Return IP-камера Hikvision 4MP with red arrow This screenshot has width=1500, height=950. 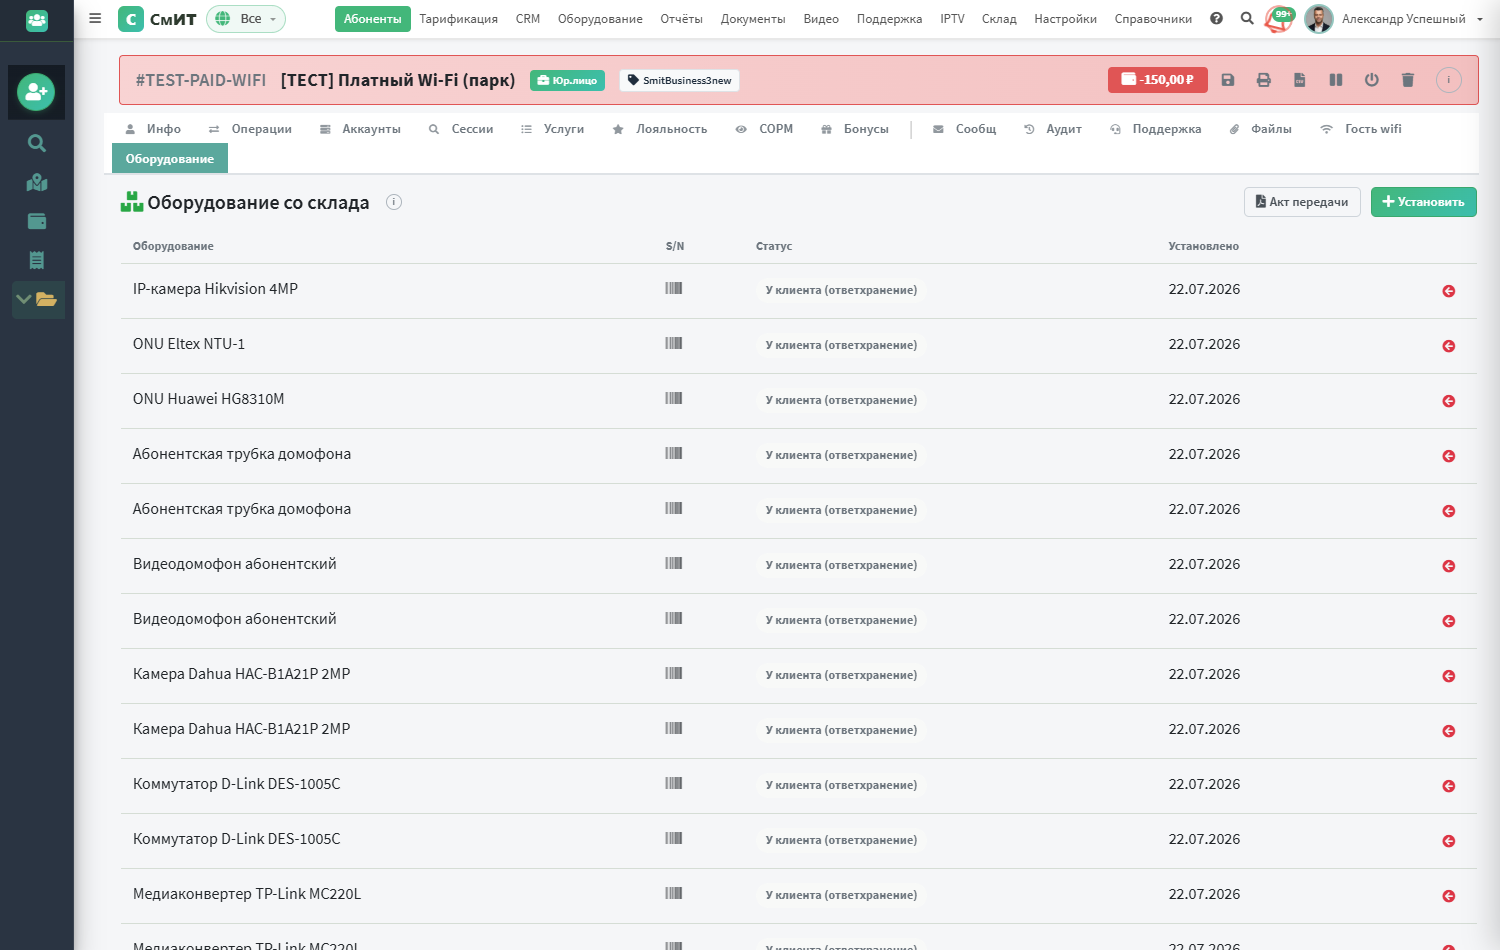[1448, 291]
